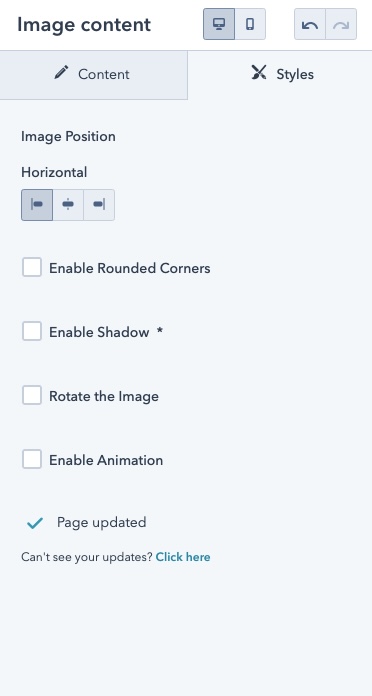
Task: Enable Rounded Corners checkbox
Action: 32,268
